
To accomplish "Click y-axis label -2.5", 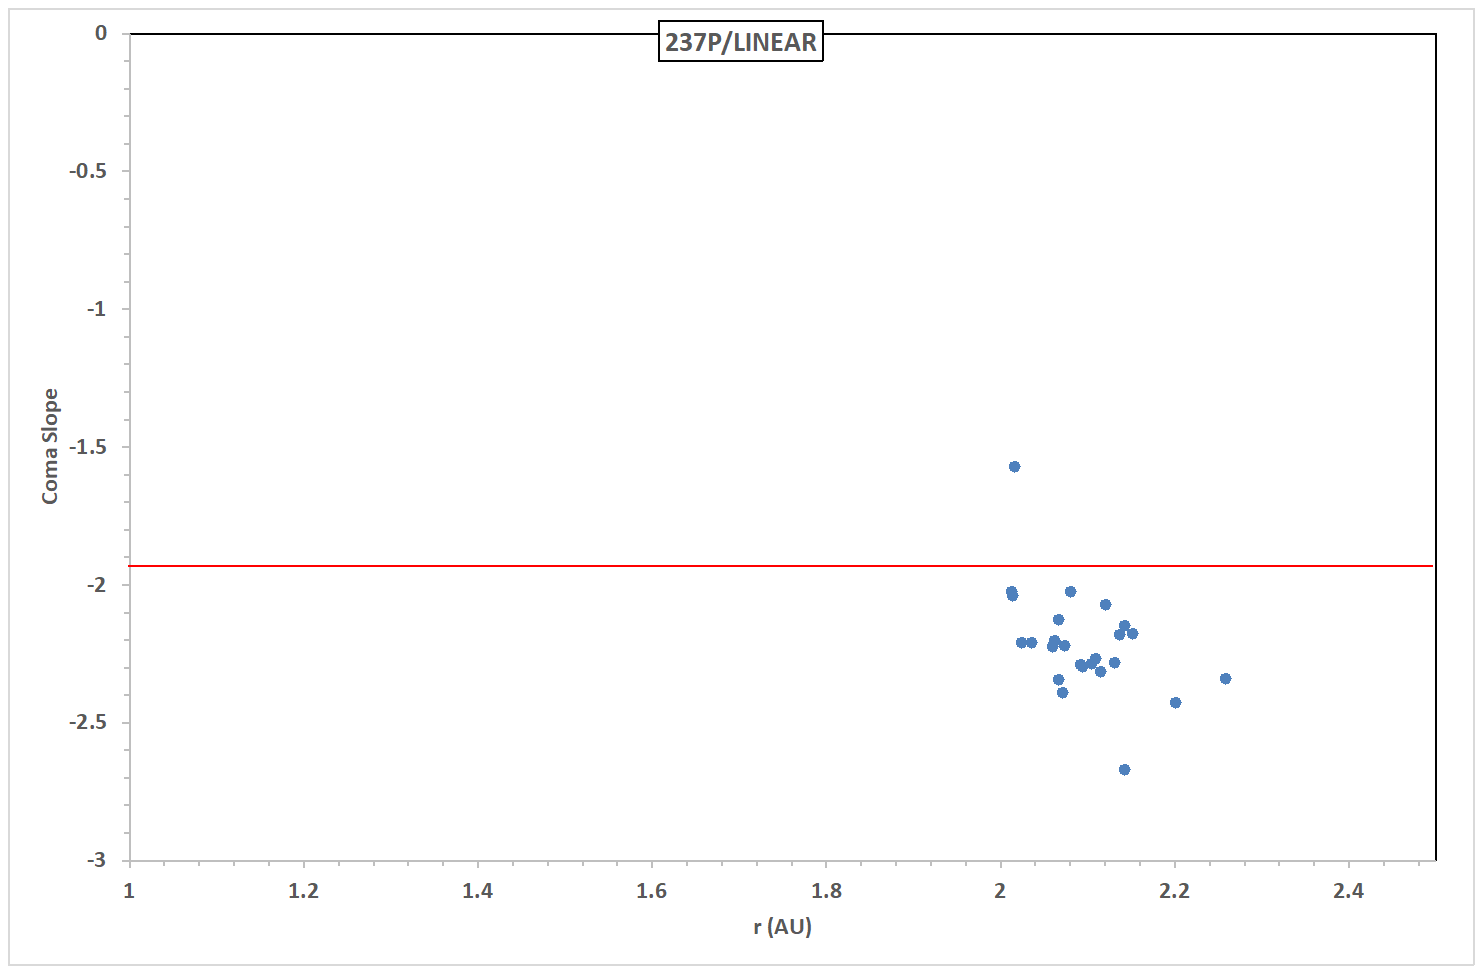I will point(87,722).
